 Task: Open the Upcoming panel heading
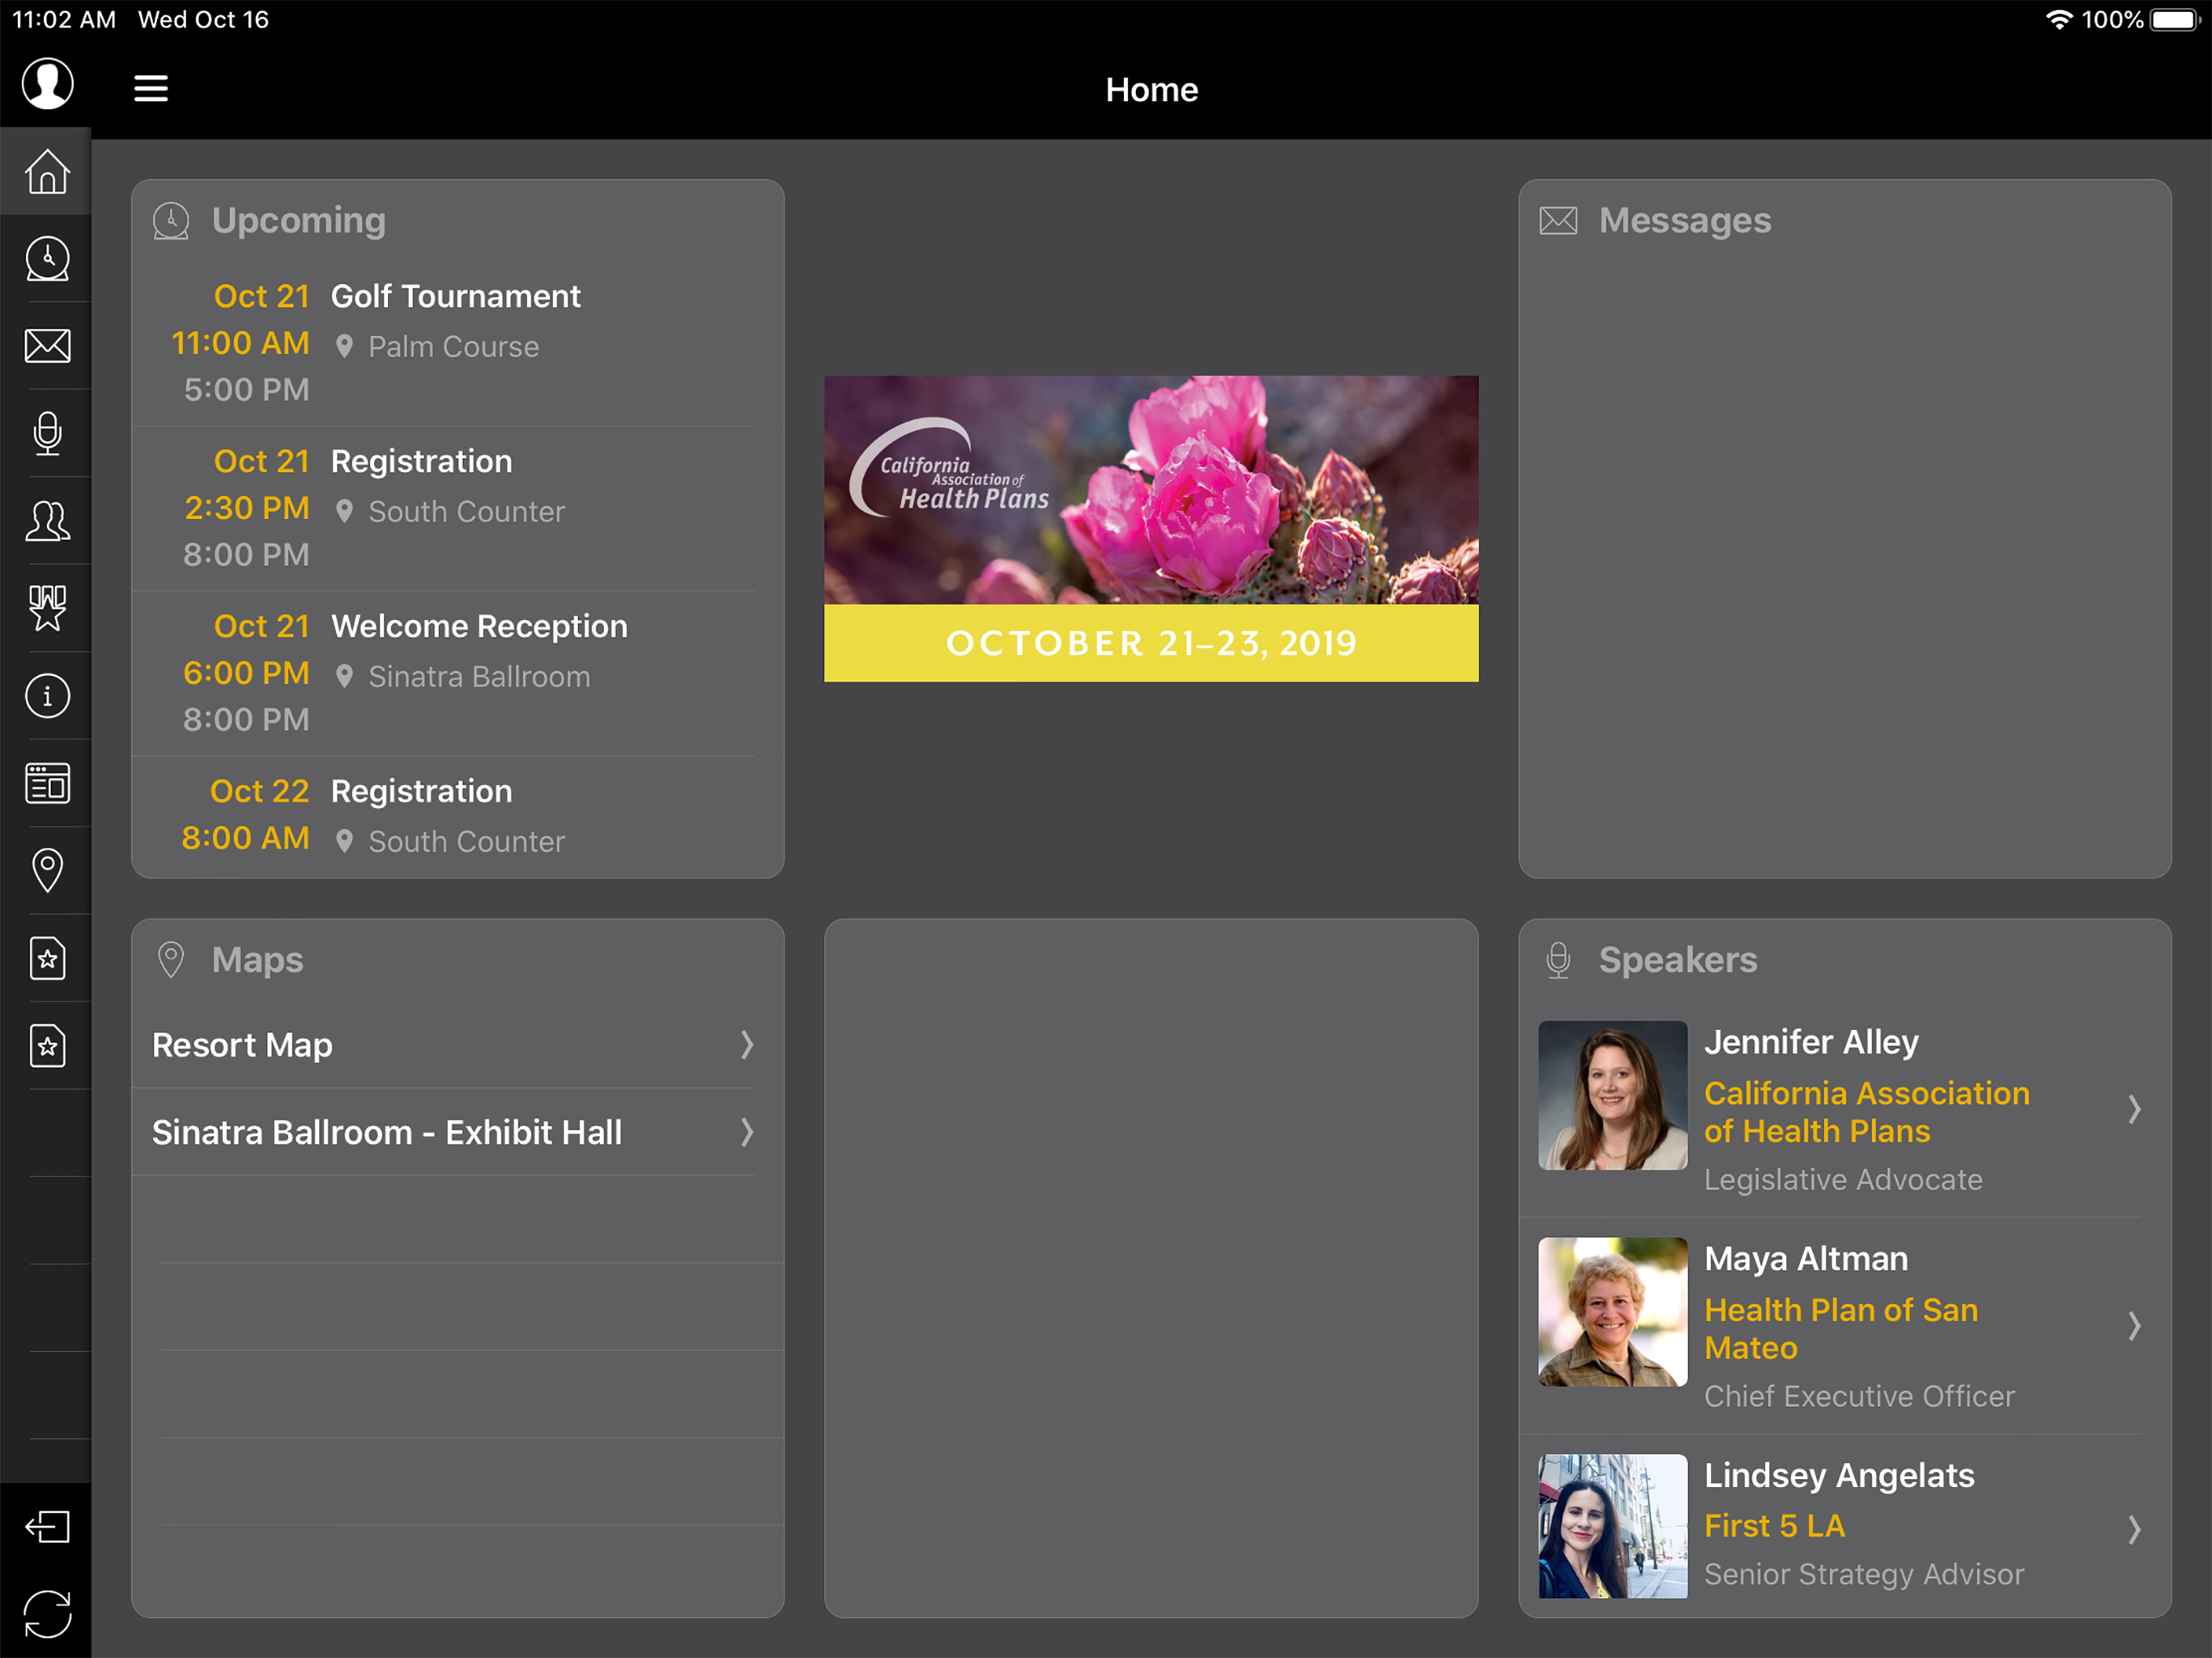pos(299,221)
